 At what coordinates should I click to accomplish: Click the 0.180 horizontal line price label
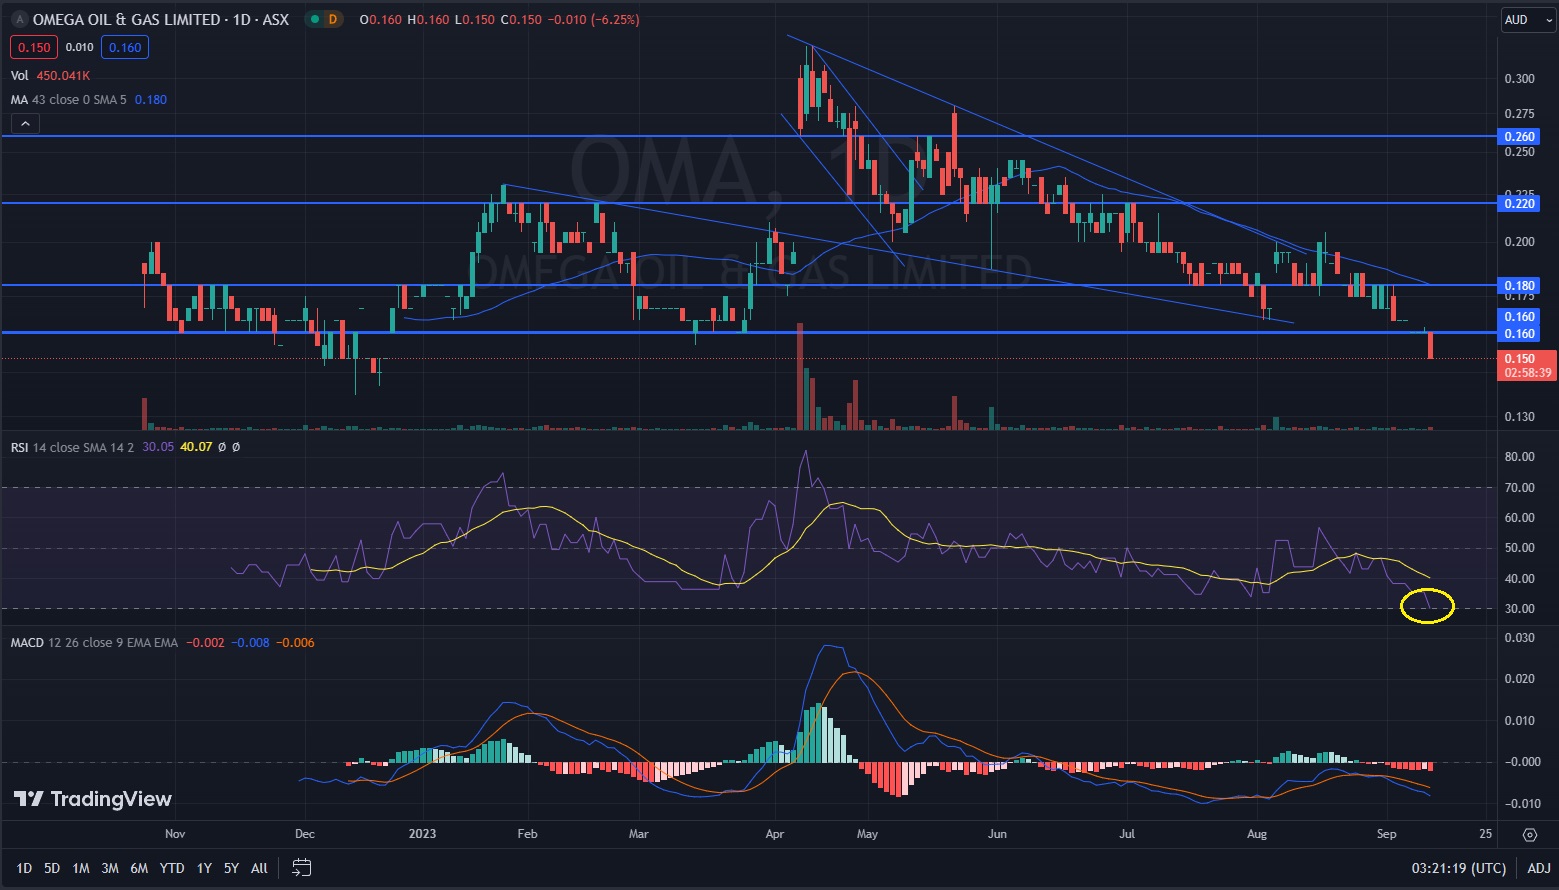point(1519,285)
